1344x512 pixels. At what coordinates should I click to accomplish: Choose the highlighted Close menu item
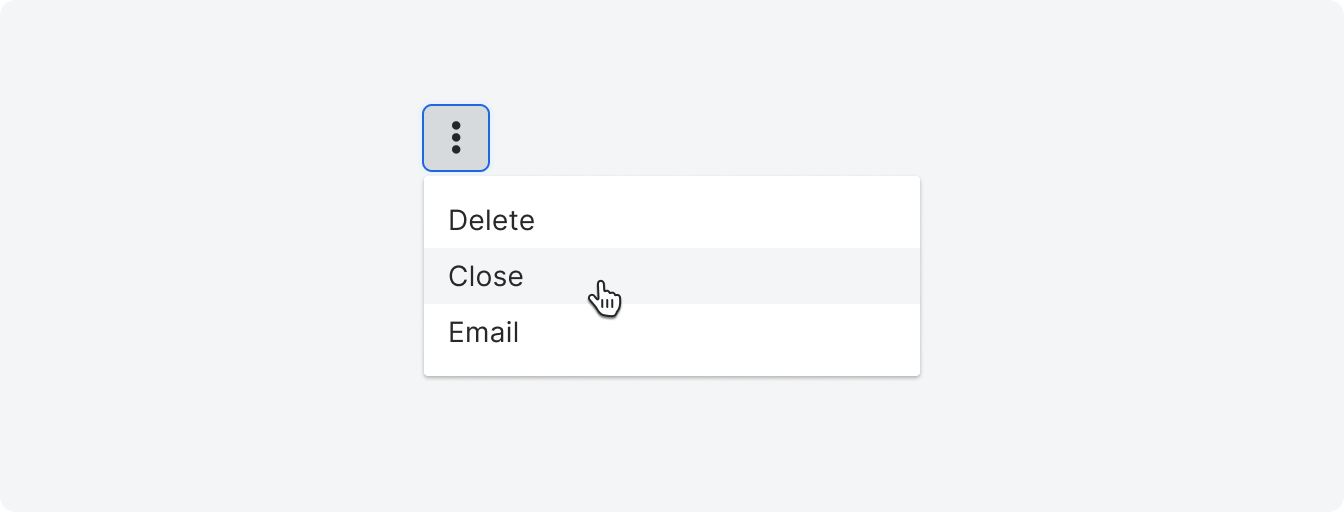672,276
